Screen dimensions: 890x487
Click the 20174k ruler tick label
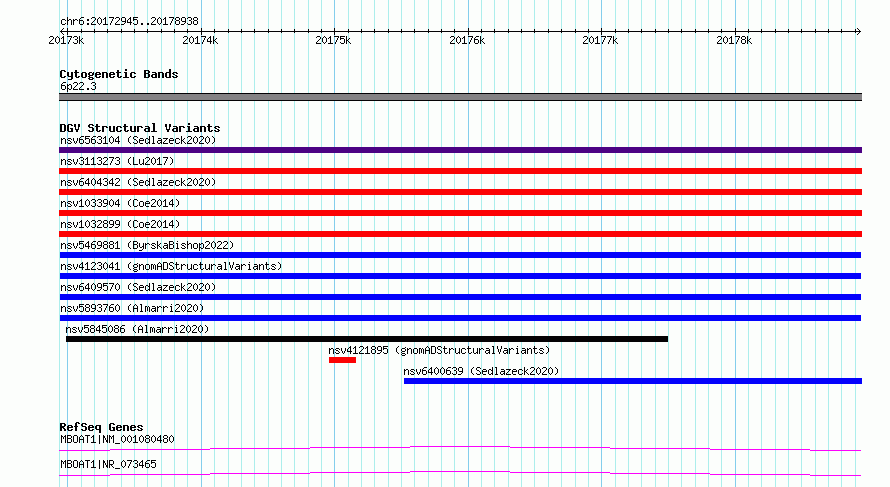pos(200,40)
